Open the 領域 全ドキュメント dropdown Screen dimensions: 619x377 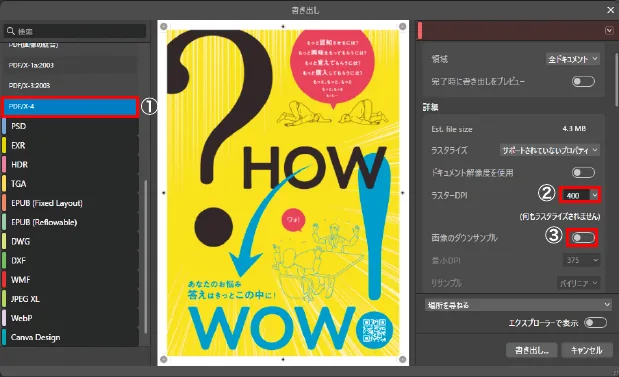pyautogui.click(x=573, y=59)
